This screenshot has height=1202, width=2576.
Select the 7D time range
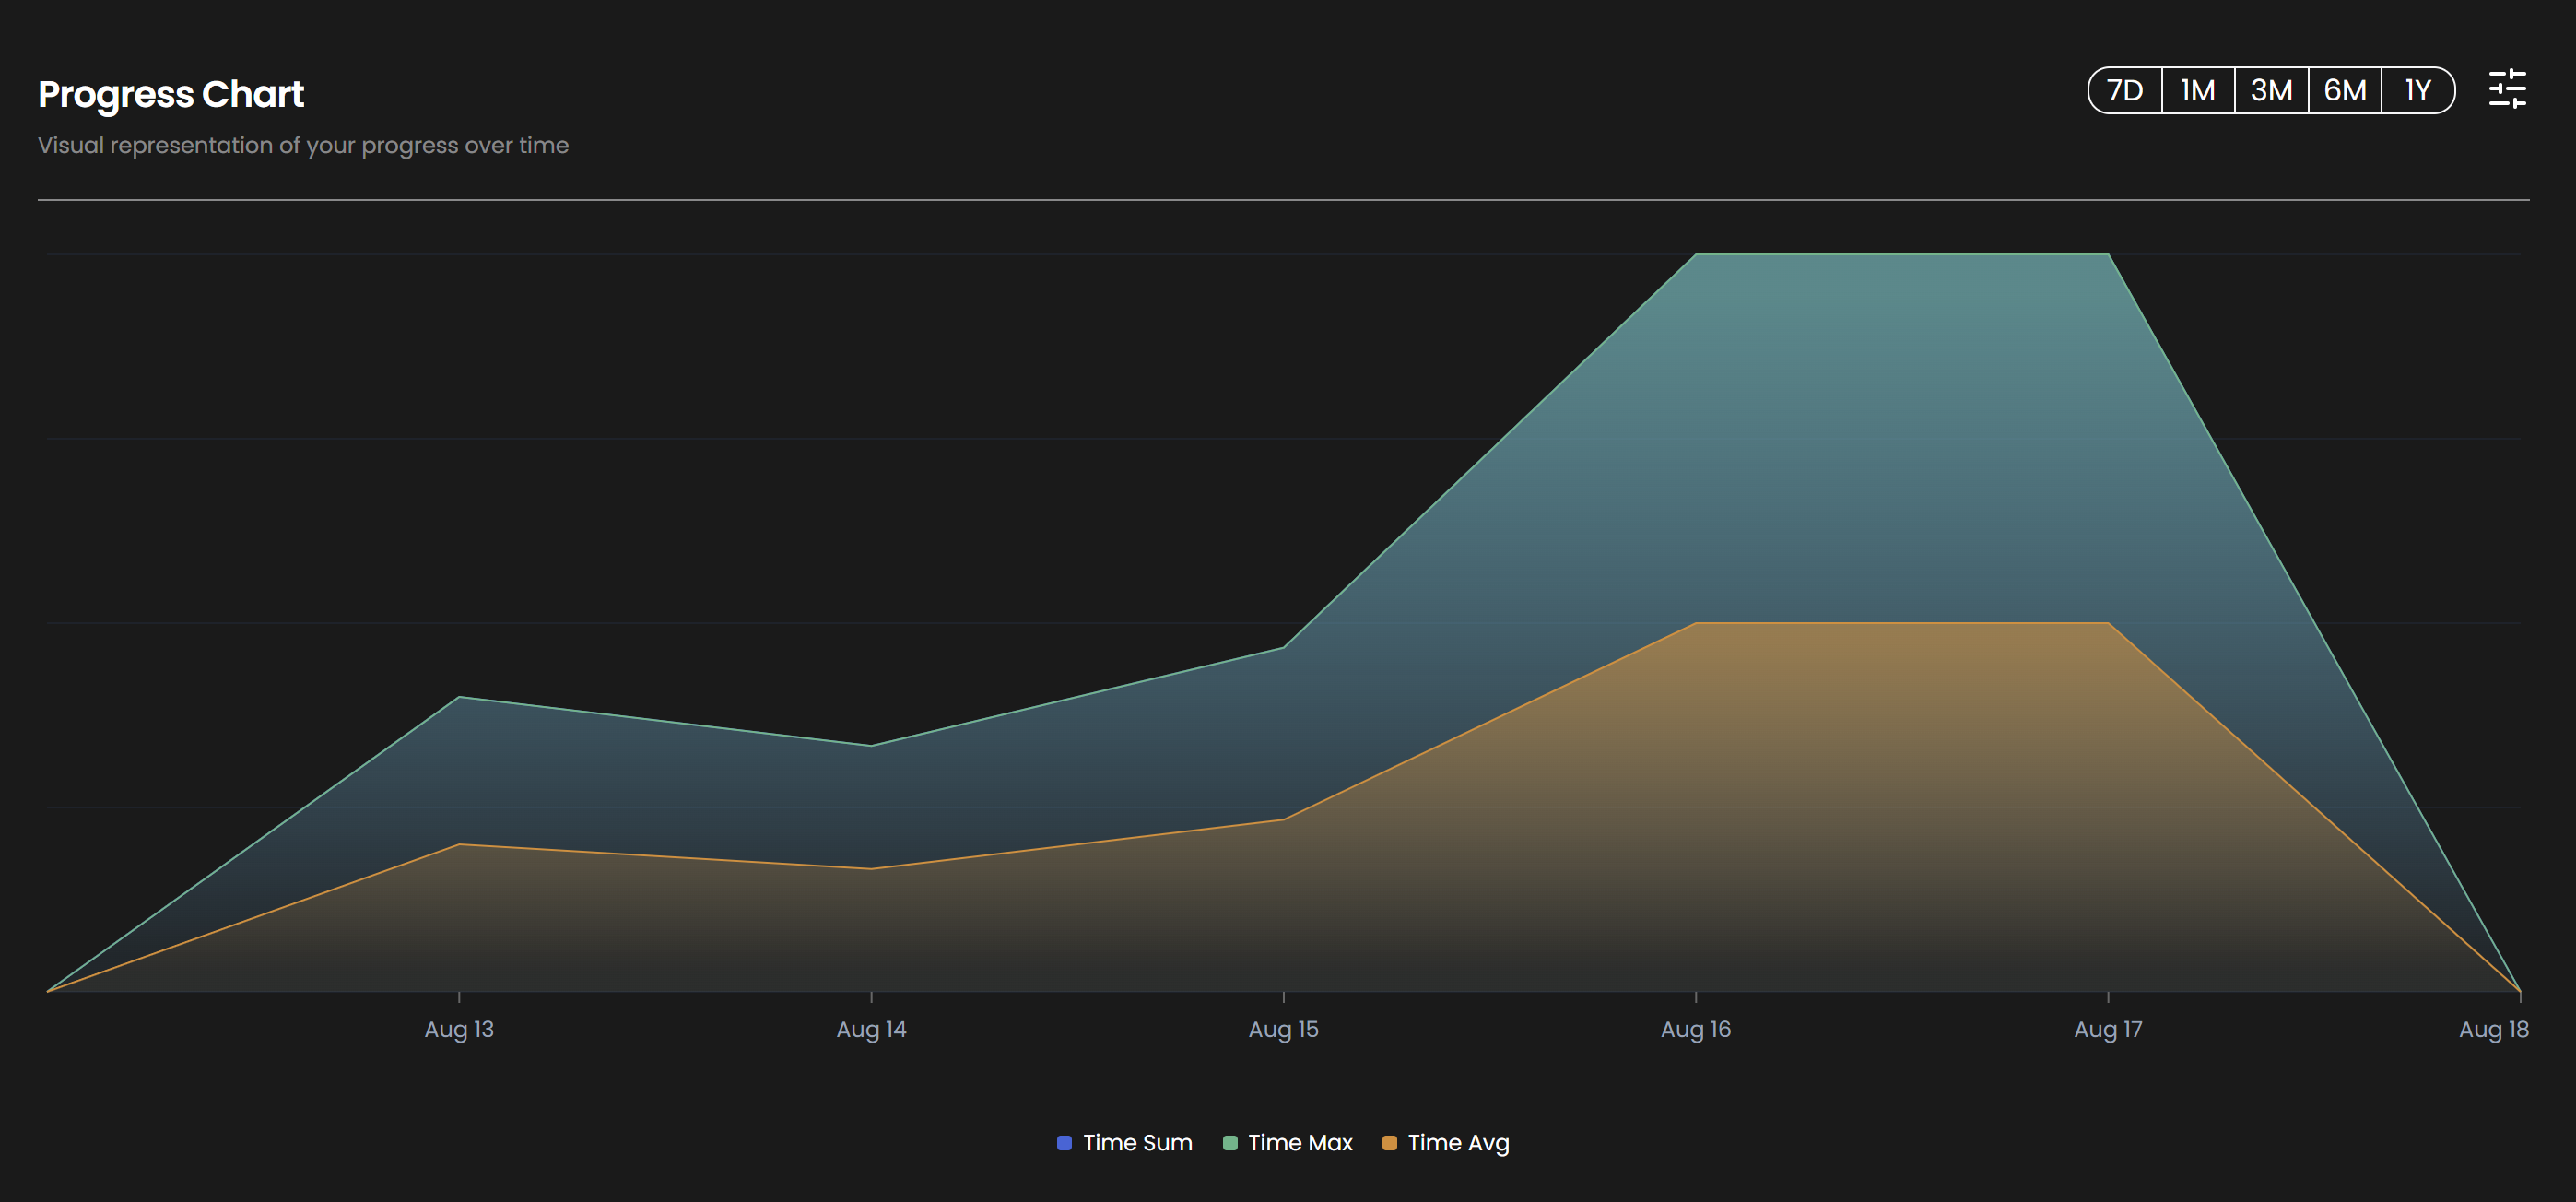(x=2124, y=91)
